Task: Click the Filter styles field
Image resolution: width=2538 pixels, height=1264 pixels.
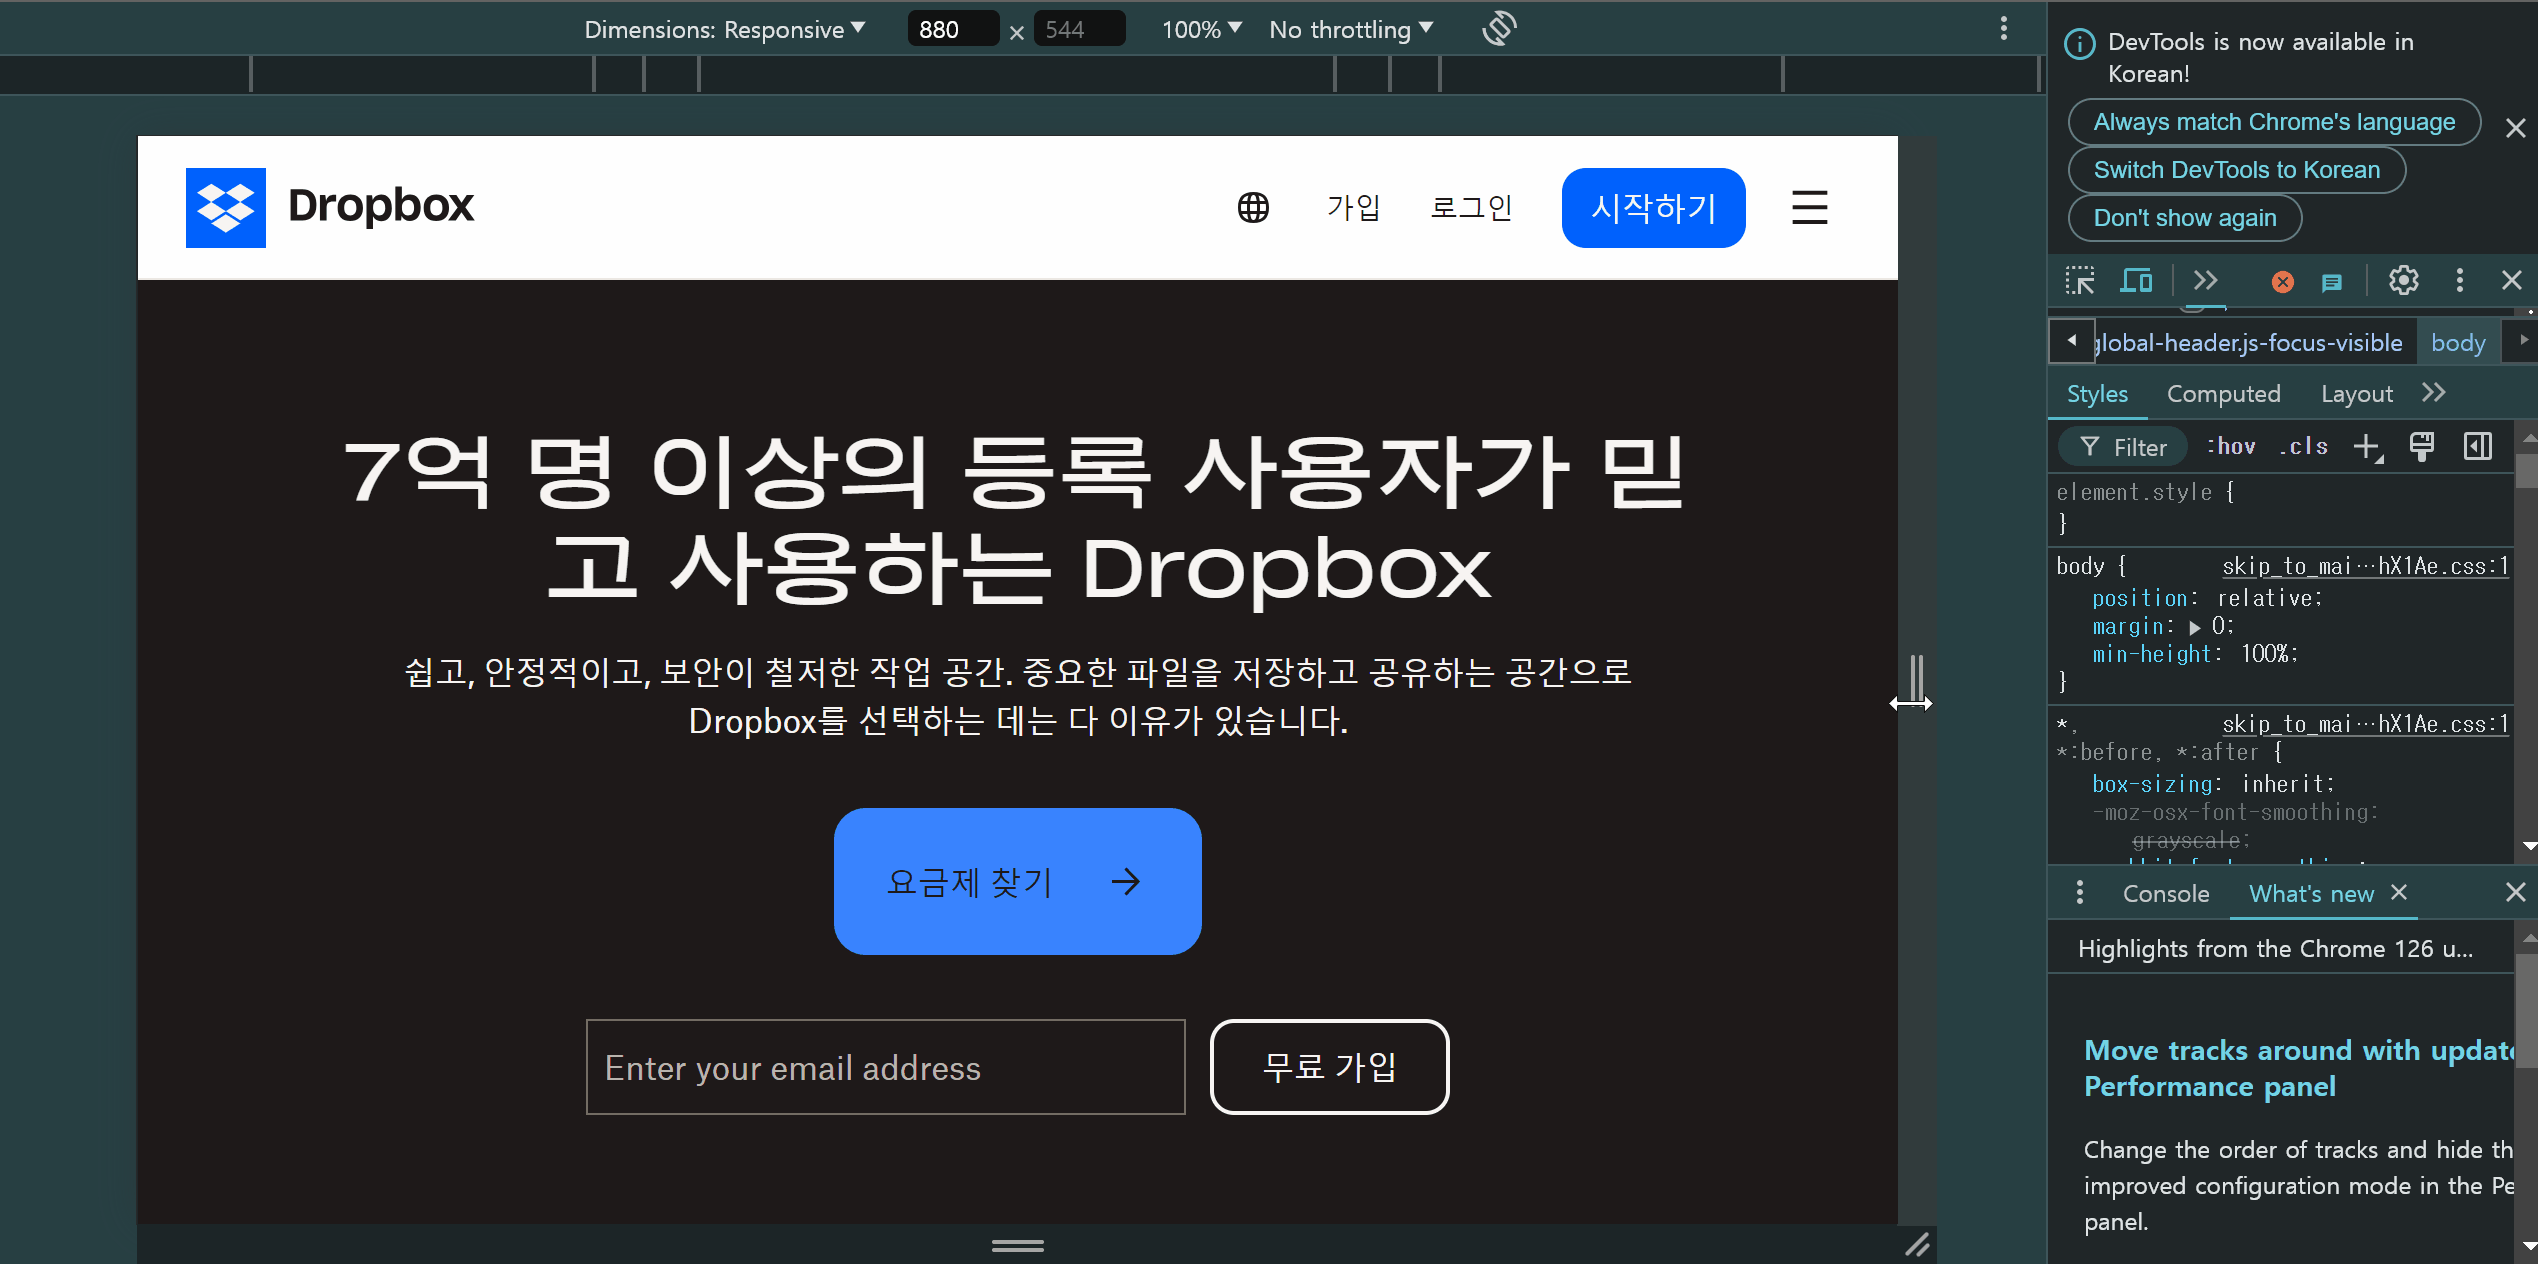Action: pos(2124,447)
